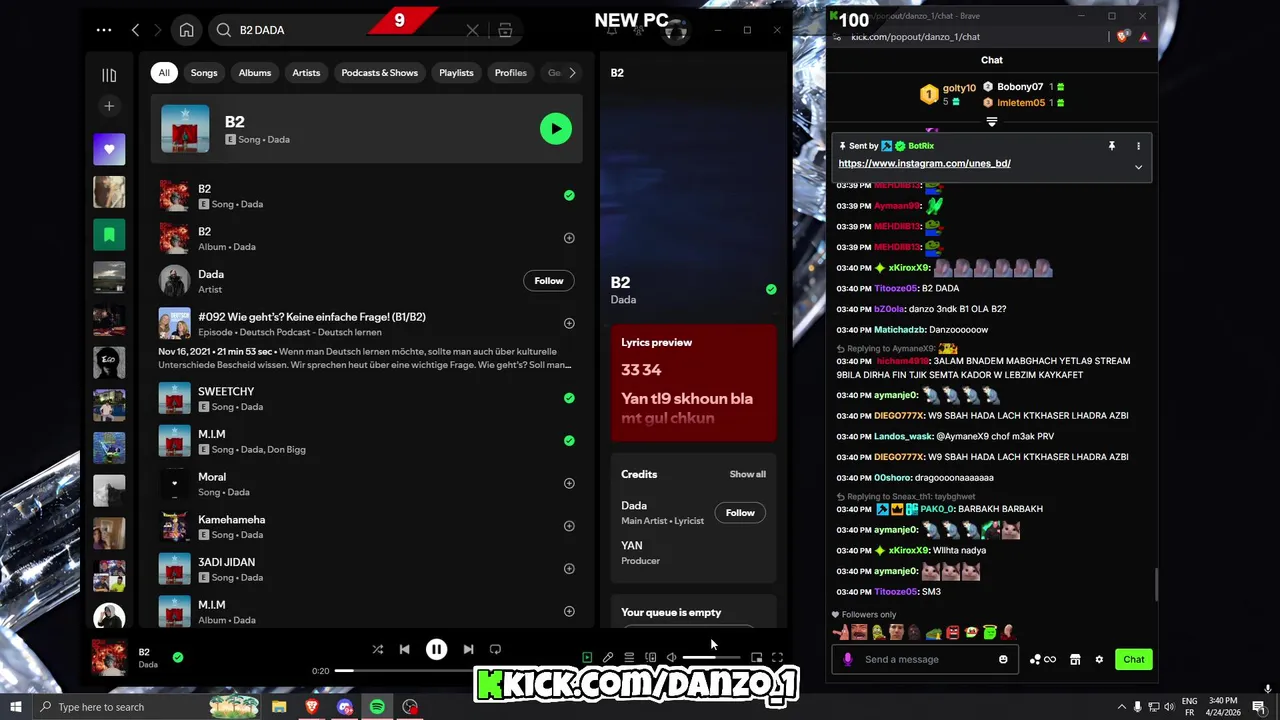Collapse Your Library sidebar icon
Image resolution: width=1280 pixels, height=720 pixels.
(109, 75)
